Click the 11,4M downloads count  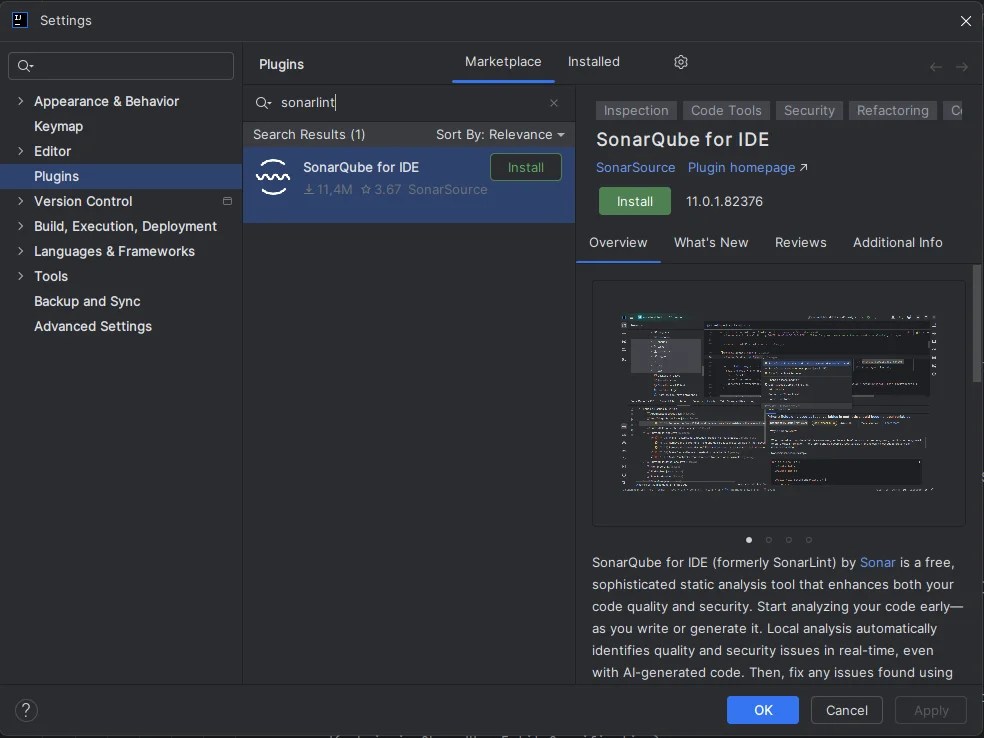click(x=328, y=190)
